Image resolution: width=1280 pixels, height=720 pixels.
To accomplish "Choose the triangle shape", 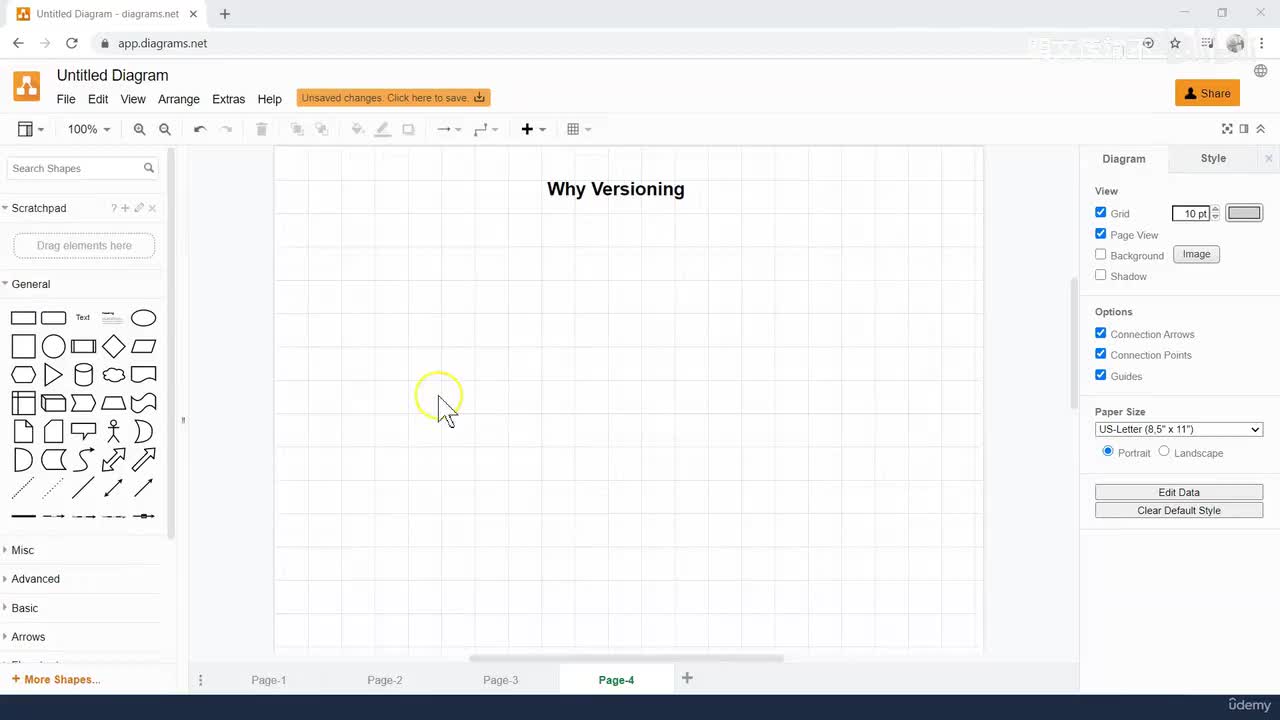I will point(54,375).
